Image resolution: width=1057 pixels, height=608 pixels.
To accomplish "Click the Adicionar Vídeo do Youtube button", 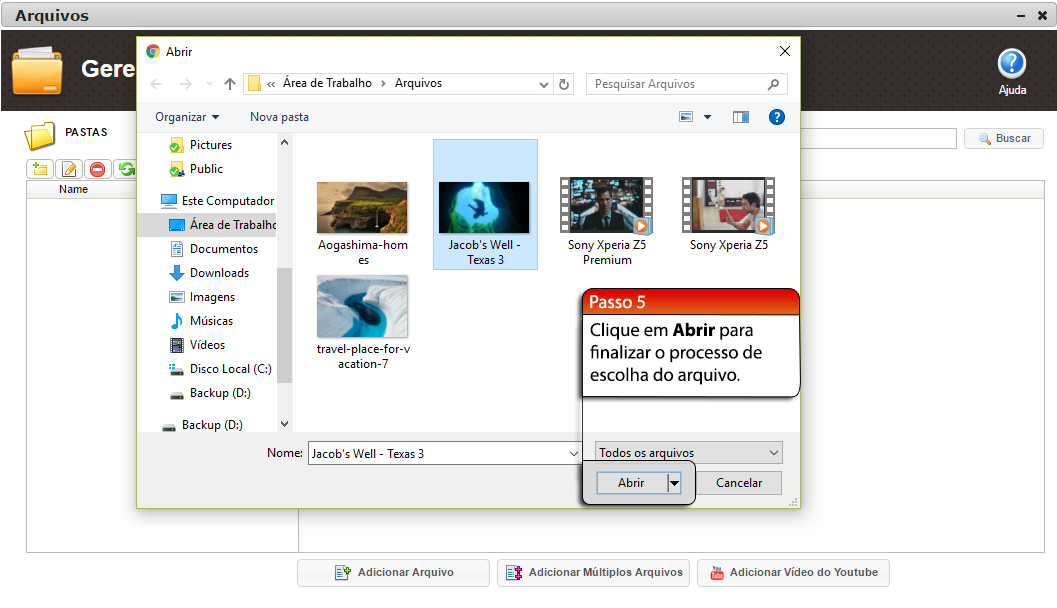I will pyautogui.click(x=793, y=573).
